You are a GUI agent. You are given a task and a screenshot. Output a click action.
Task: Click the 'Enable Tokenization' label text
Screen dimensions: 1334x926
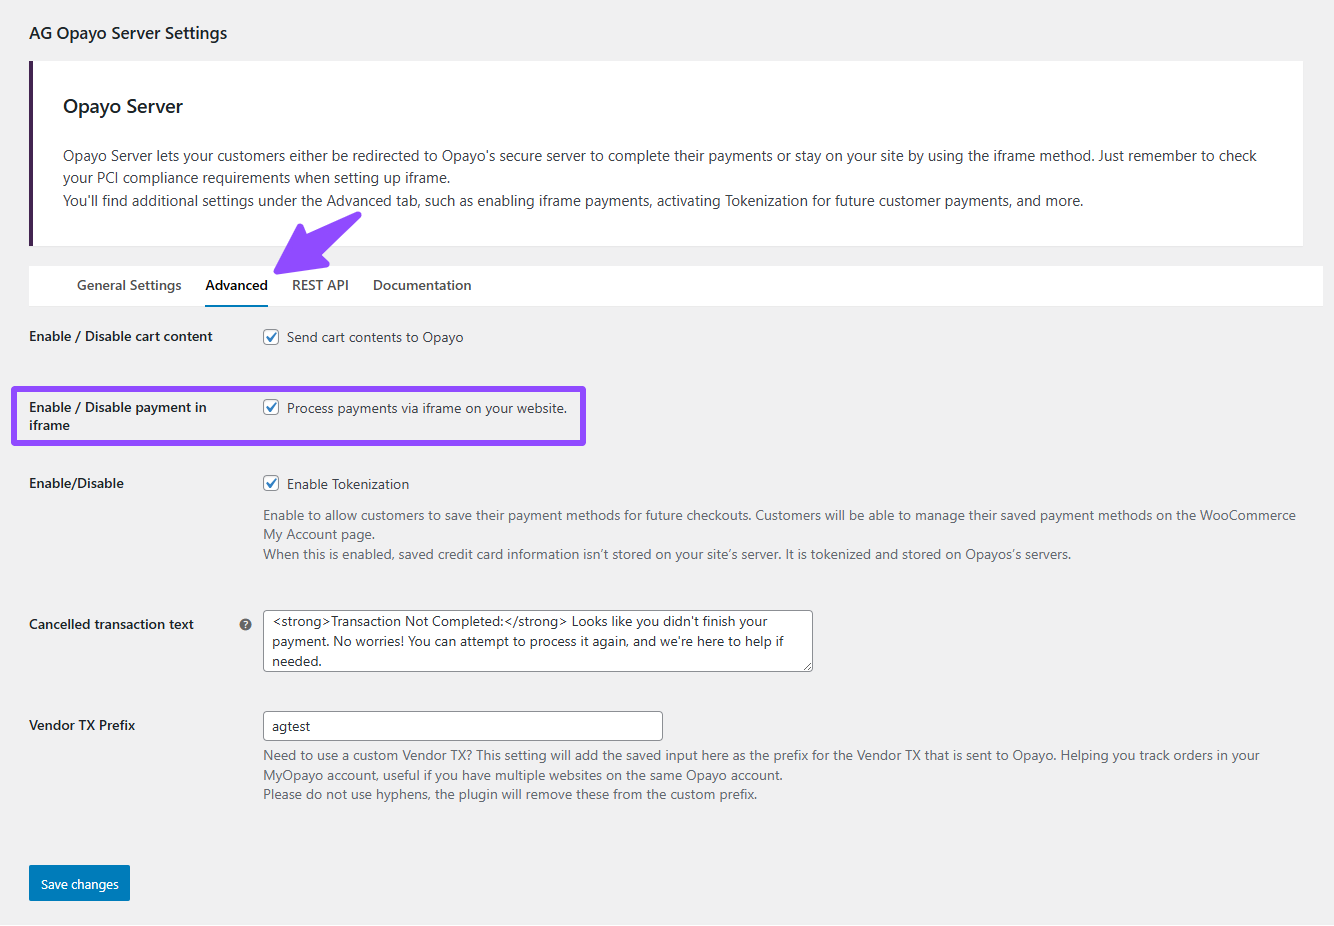pos(348,485)
